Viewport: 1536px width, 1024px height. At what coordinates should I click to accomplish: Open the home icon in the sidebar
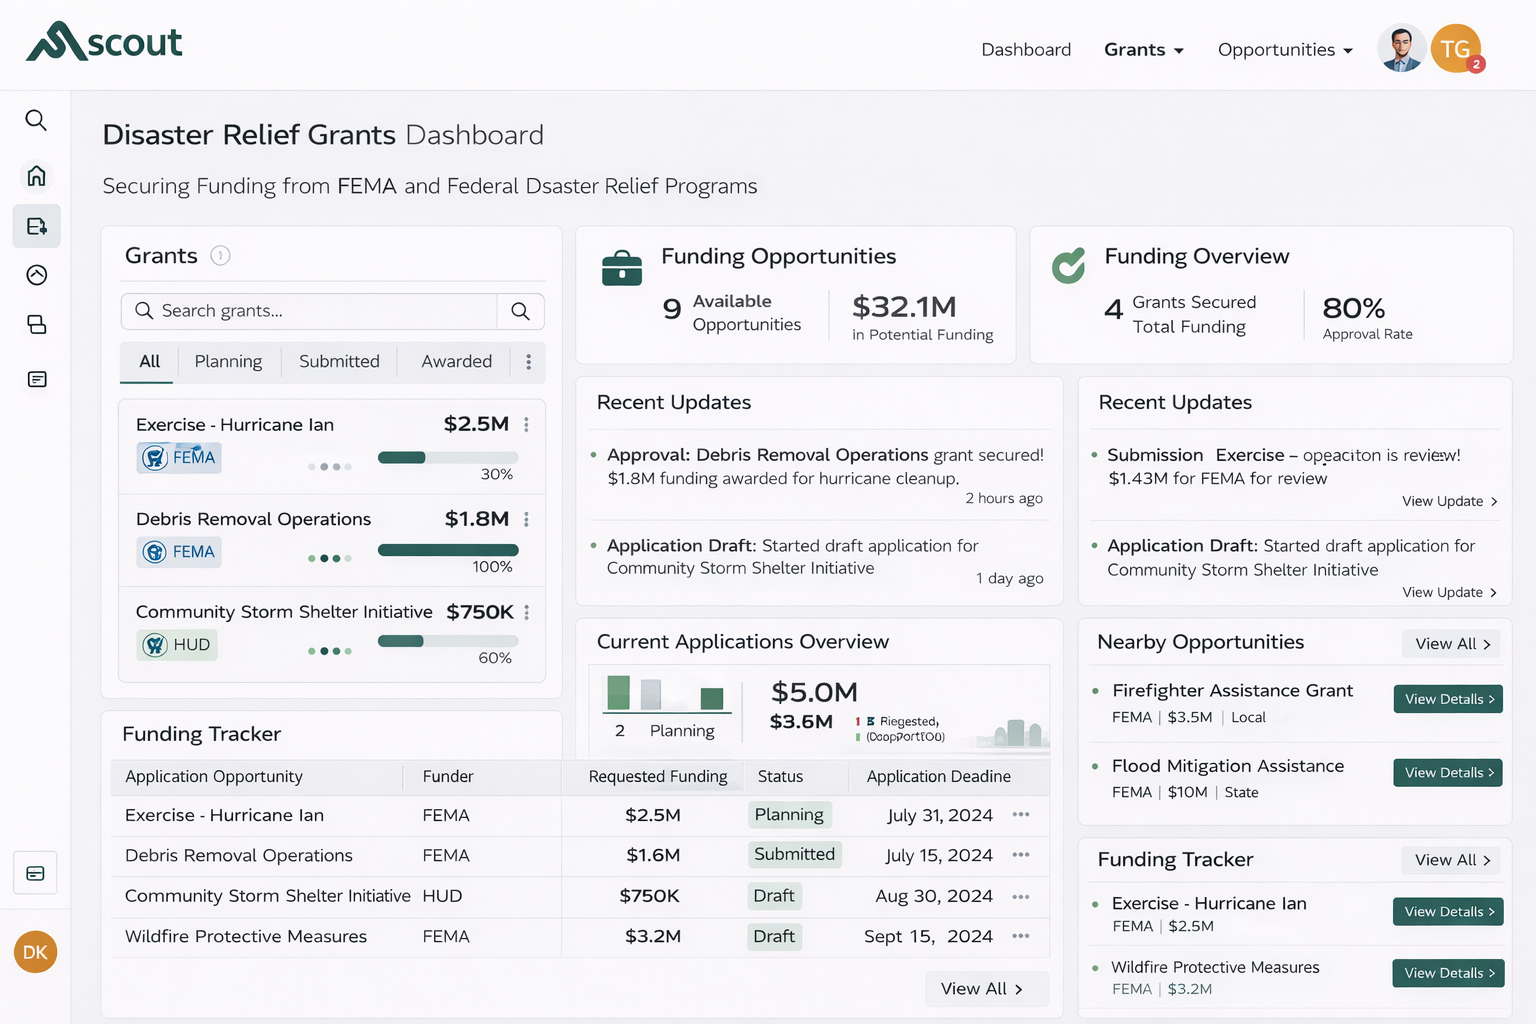click(x=36, y=176)
